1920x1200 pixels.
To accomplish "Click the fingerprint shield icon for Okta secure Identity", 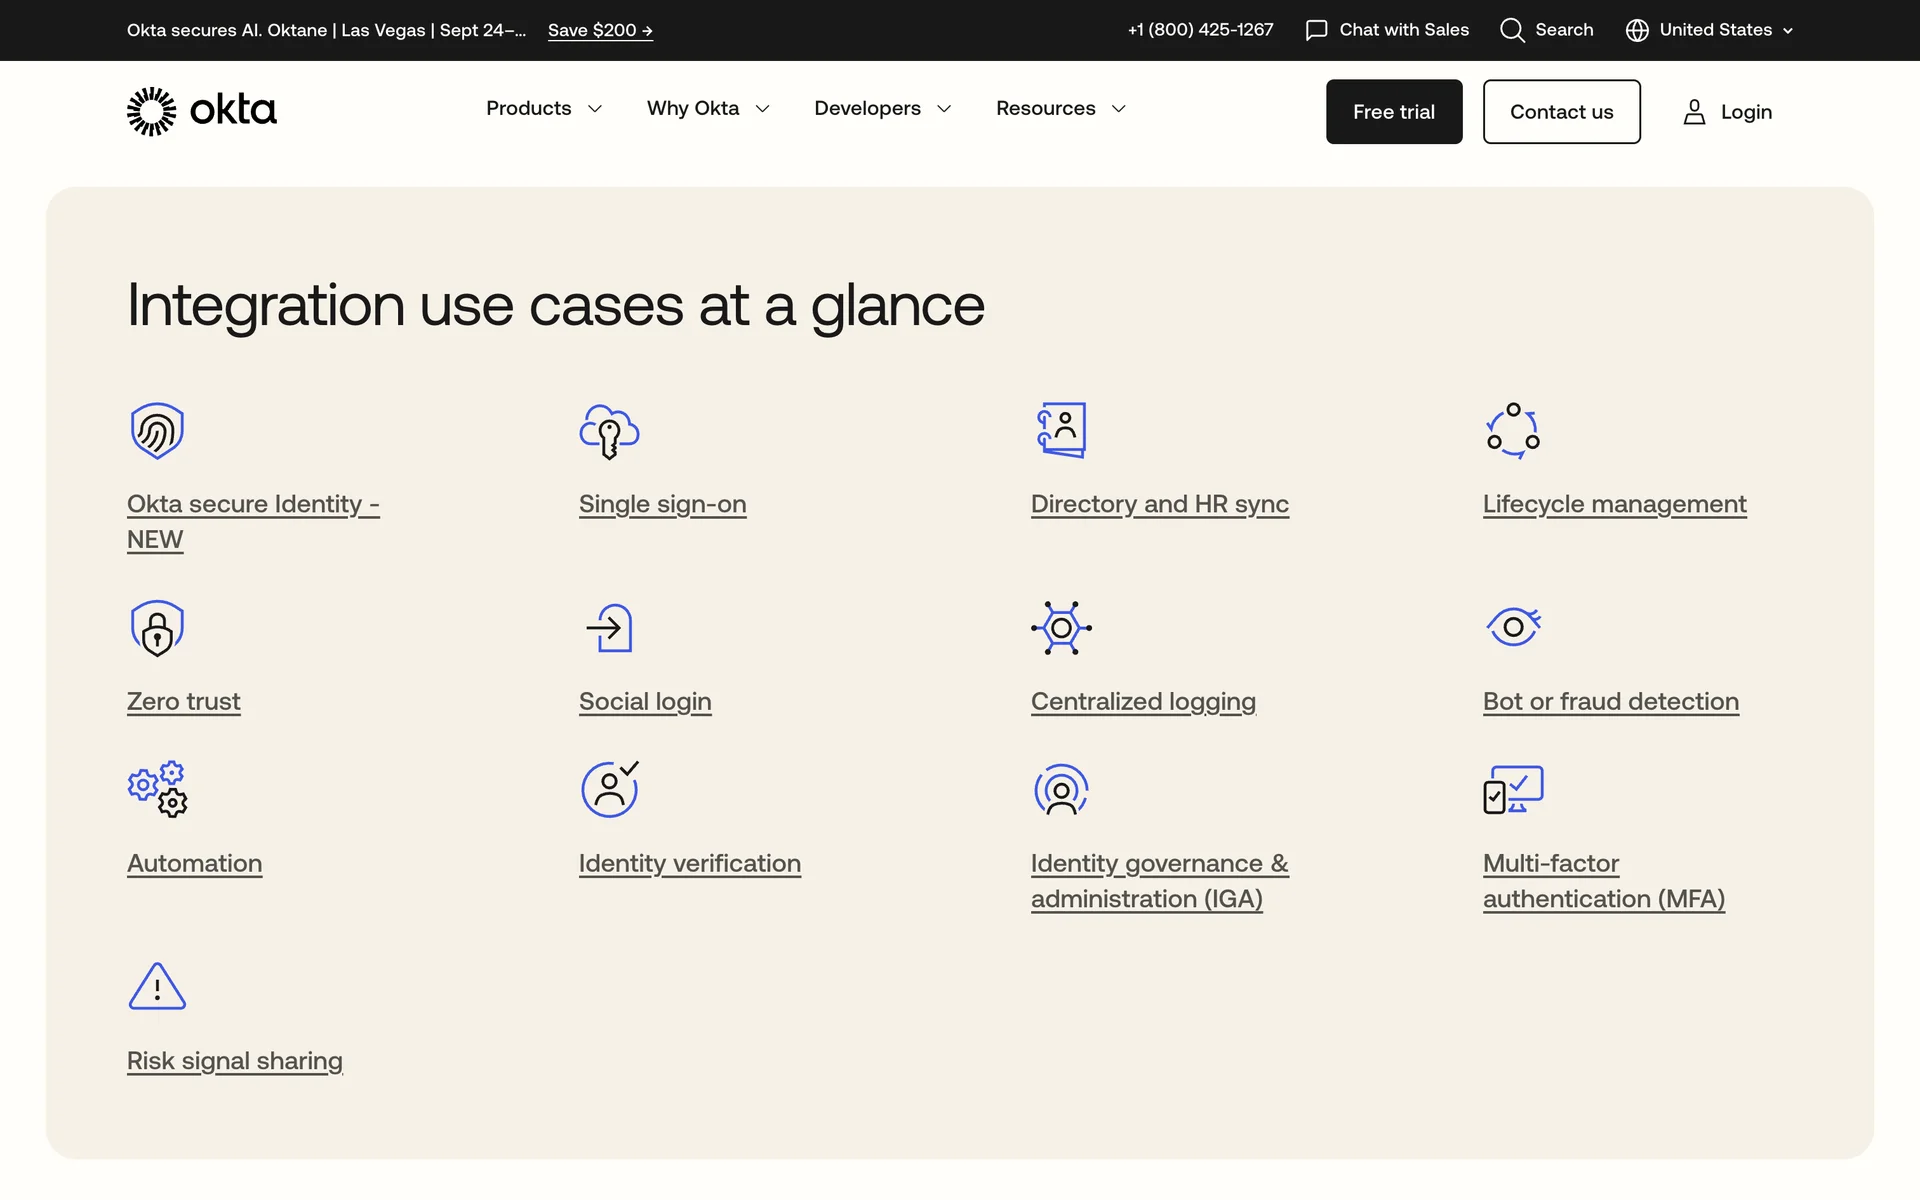I will coord(157,431).
